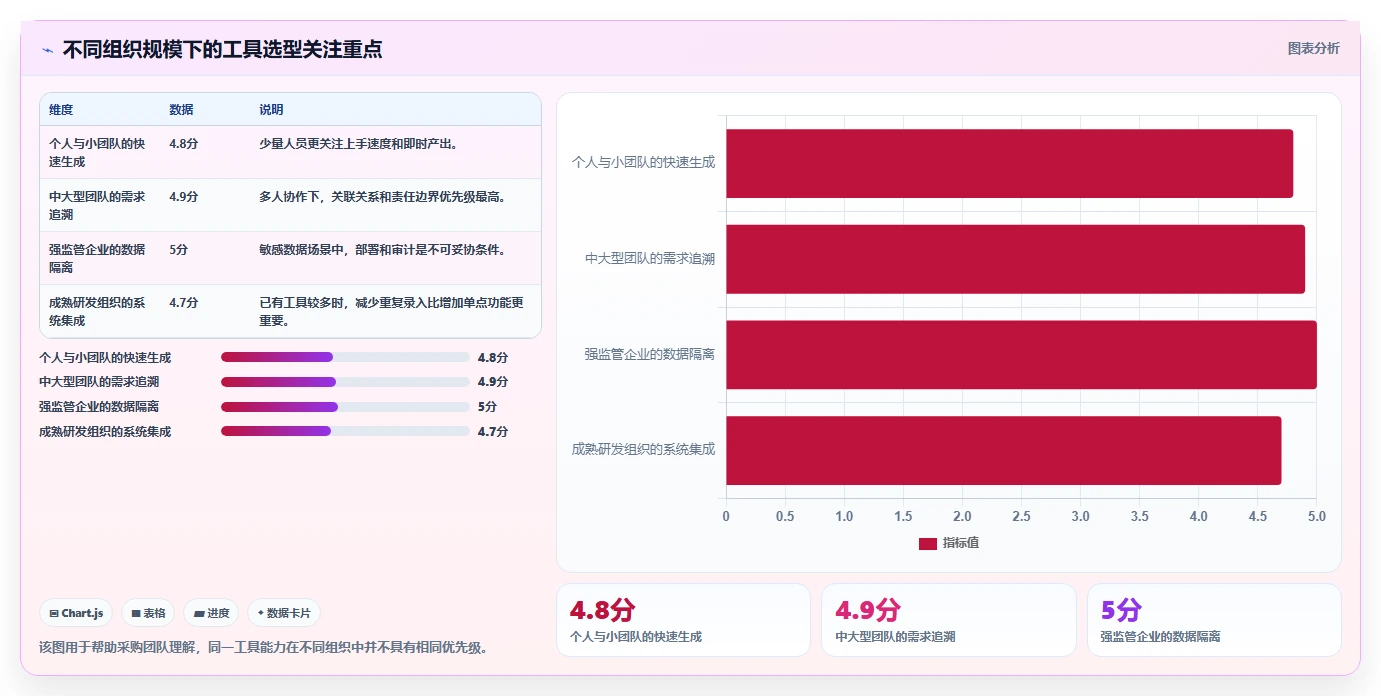Click y-axis label 成熟研发组织的系统集成 in chart
The image size is (1381, 696).
pyautogui.click(x=644, y=450)
